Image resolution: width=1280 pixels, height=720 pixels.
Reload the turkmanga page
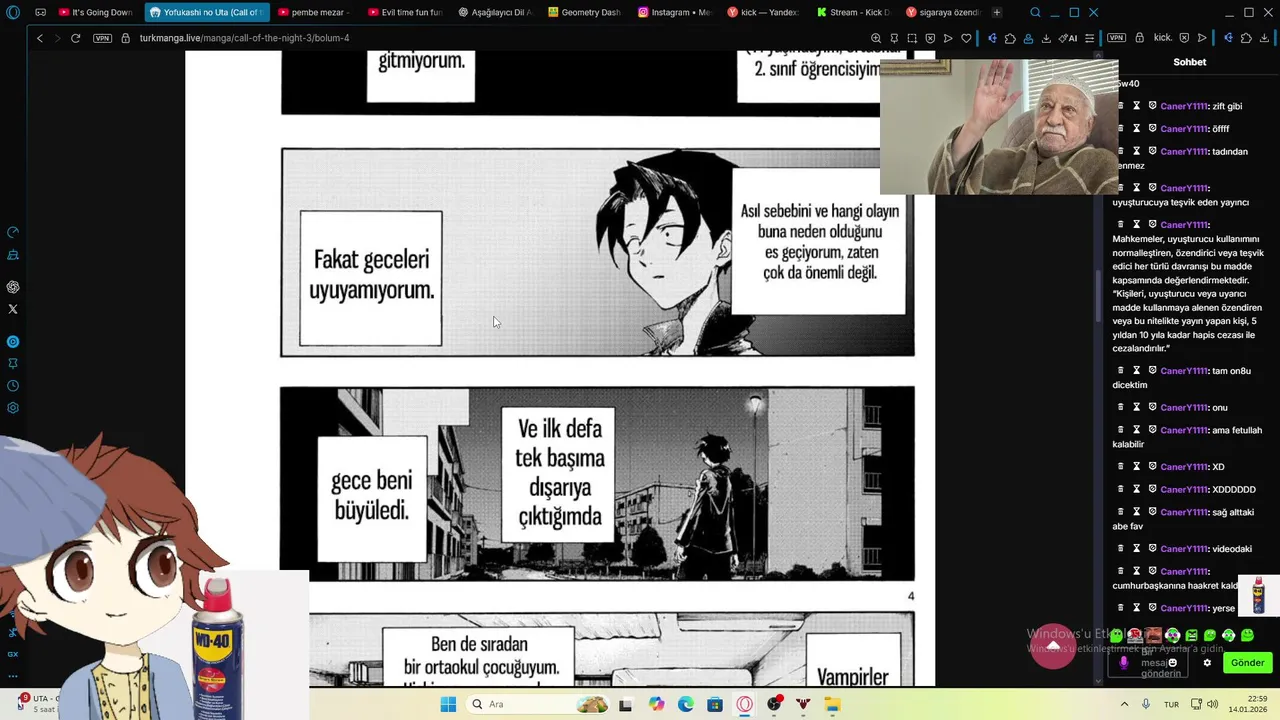pos(75,38)
